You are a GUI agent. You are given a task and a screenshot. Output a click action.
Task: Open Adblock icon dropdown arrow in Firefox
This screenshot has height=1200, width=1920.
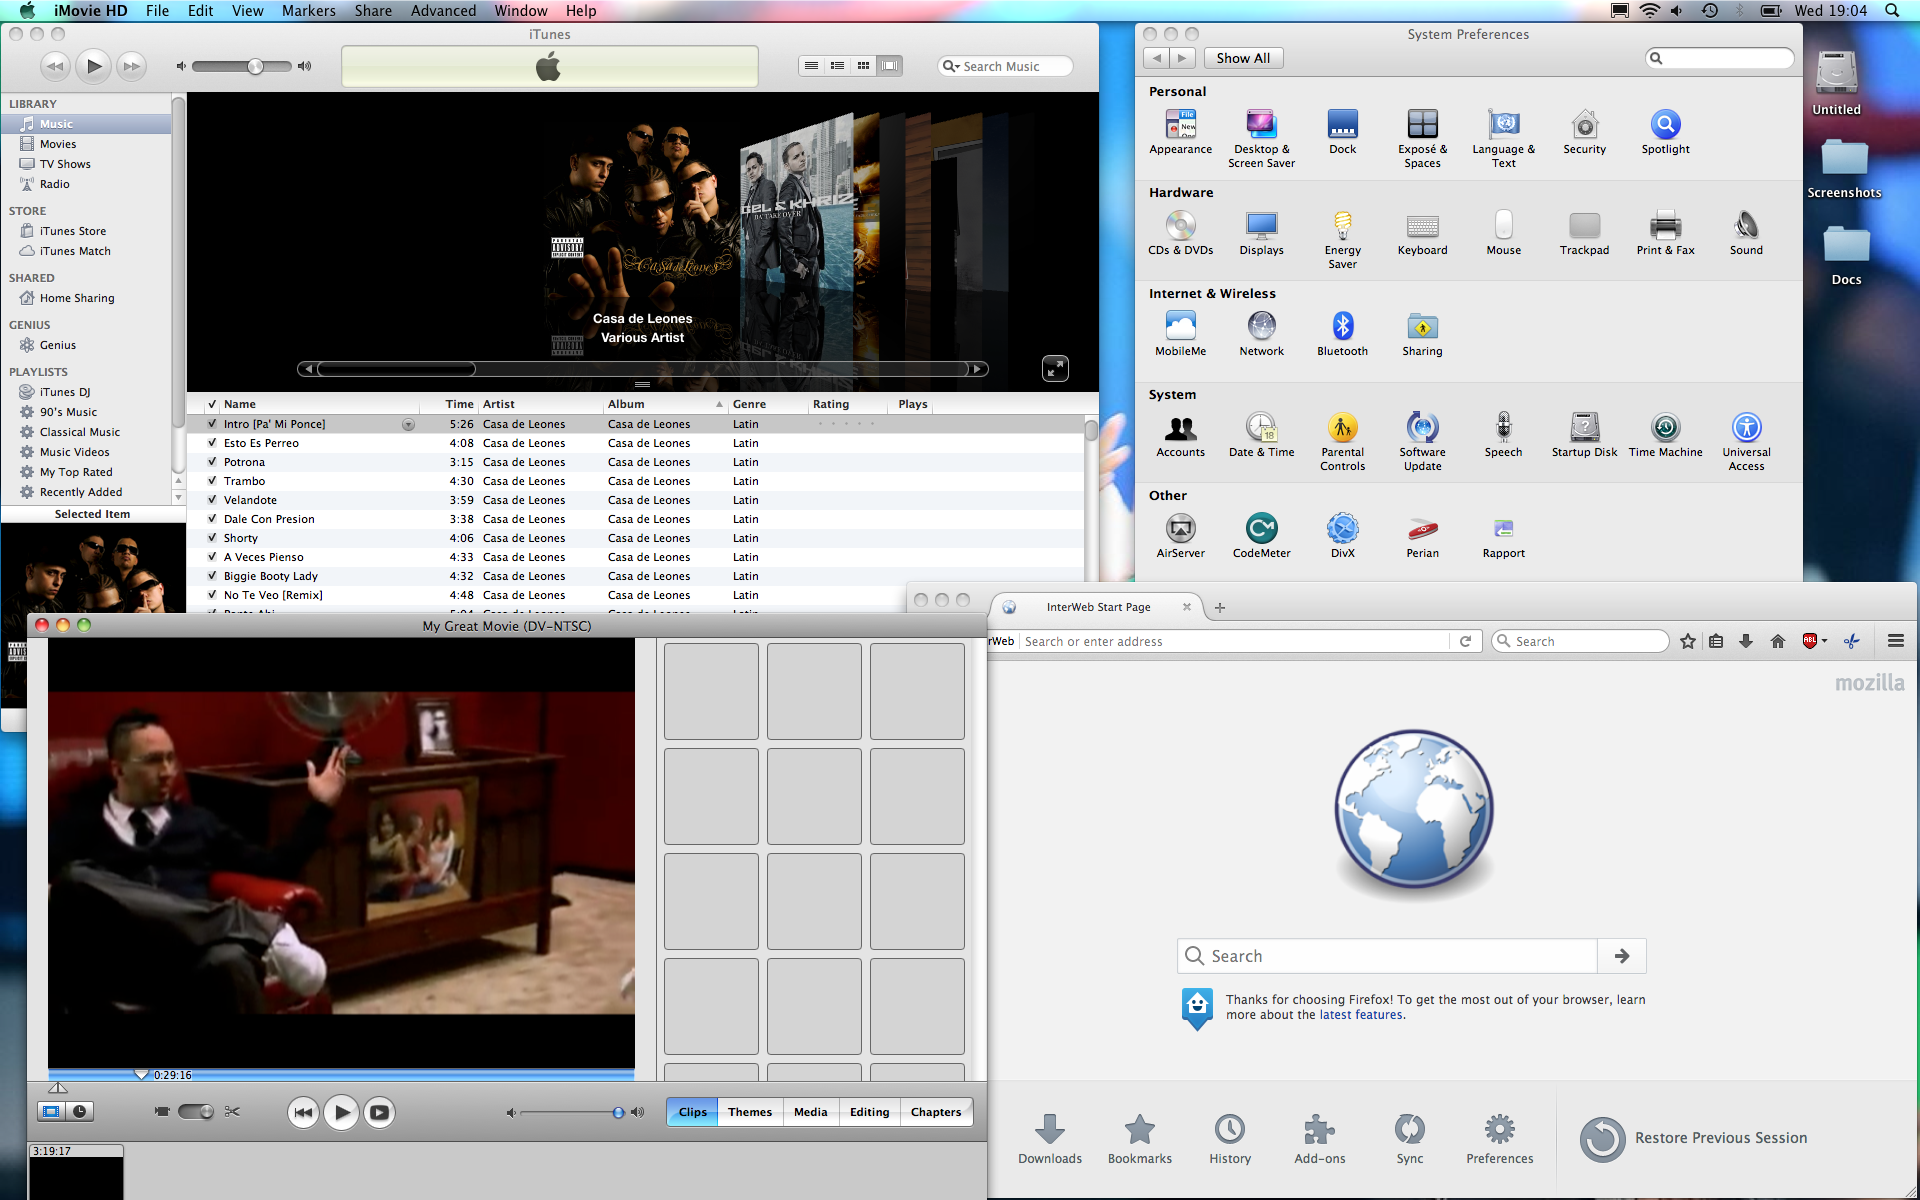[1825, 641]
